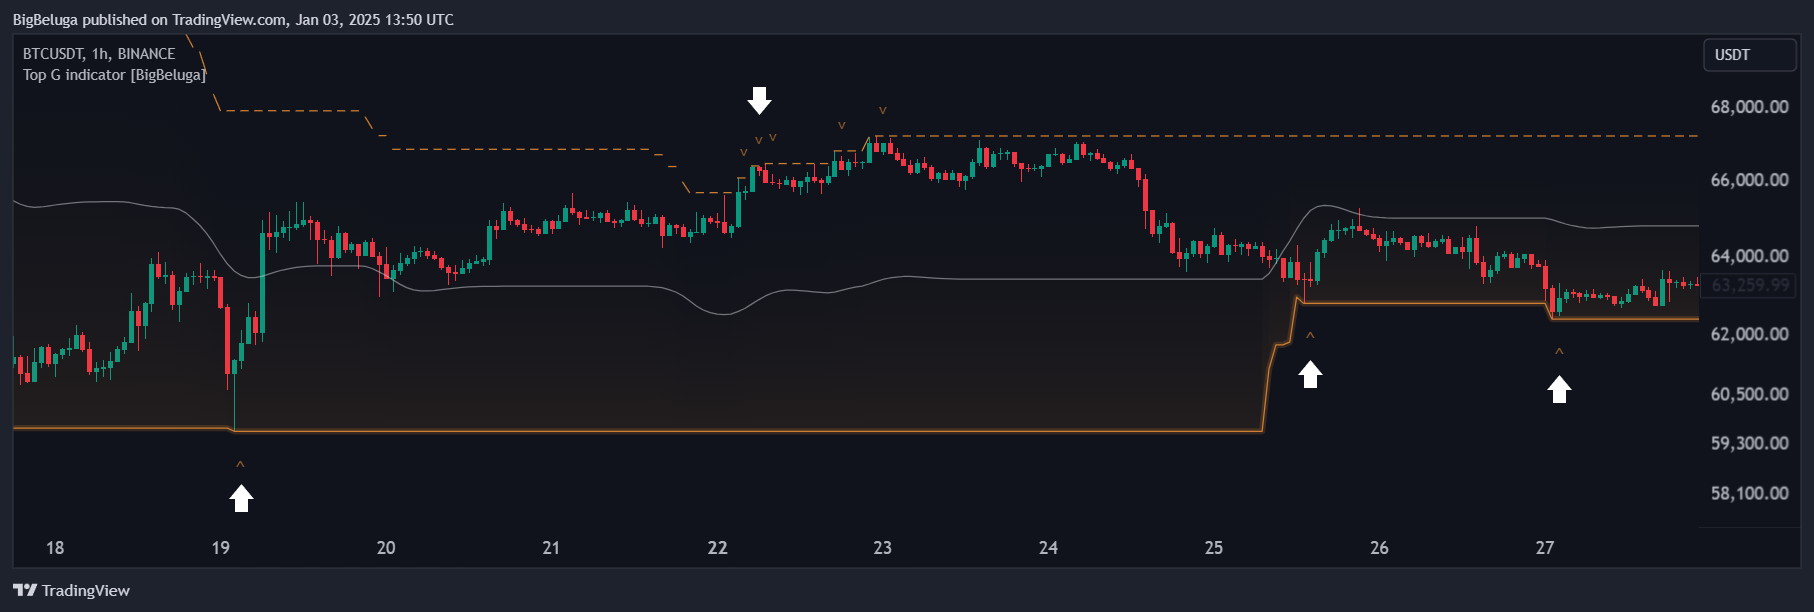The width and height of the screenshot is (1814, 612).
Task: Click the 68,000.00 price axis label
Action: pyautogui.click(x=1749, y=107)
